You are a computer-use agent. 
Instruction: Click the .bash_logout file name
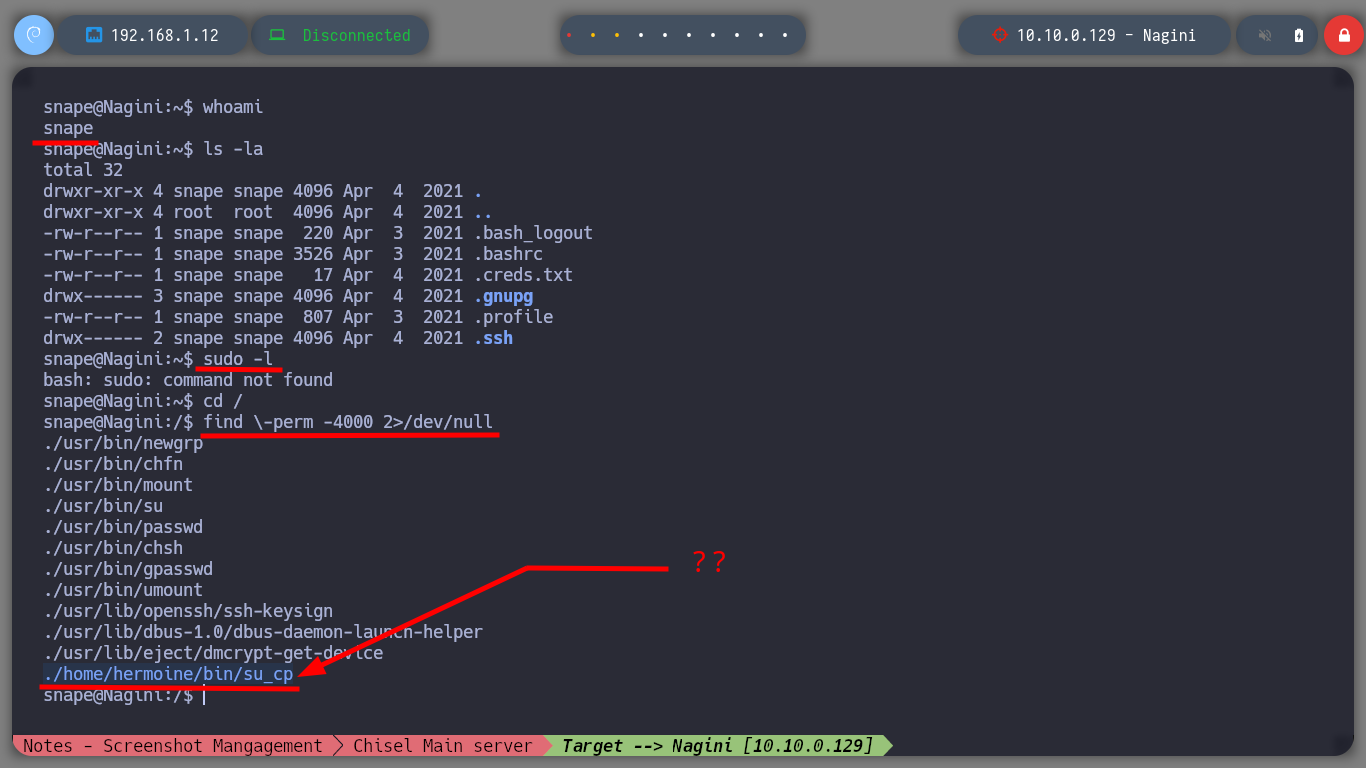pos(533,233)
